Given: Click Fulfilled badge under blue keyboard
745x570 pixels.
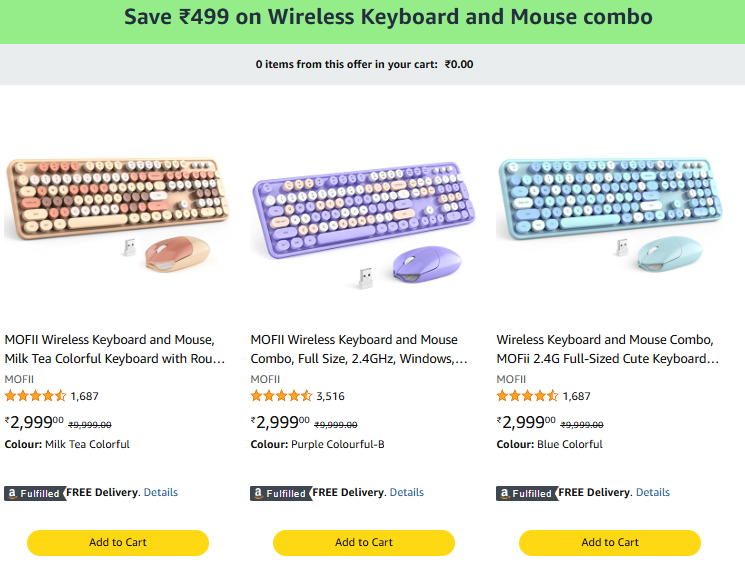Looking at the screenshot, I should 526,493.
